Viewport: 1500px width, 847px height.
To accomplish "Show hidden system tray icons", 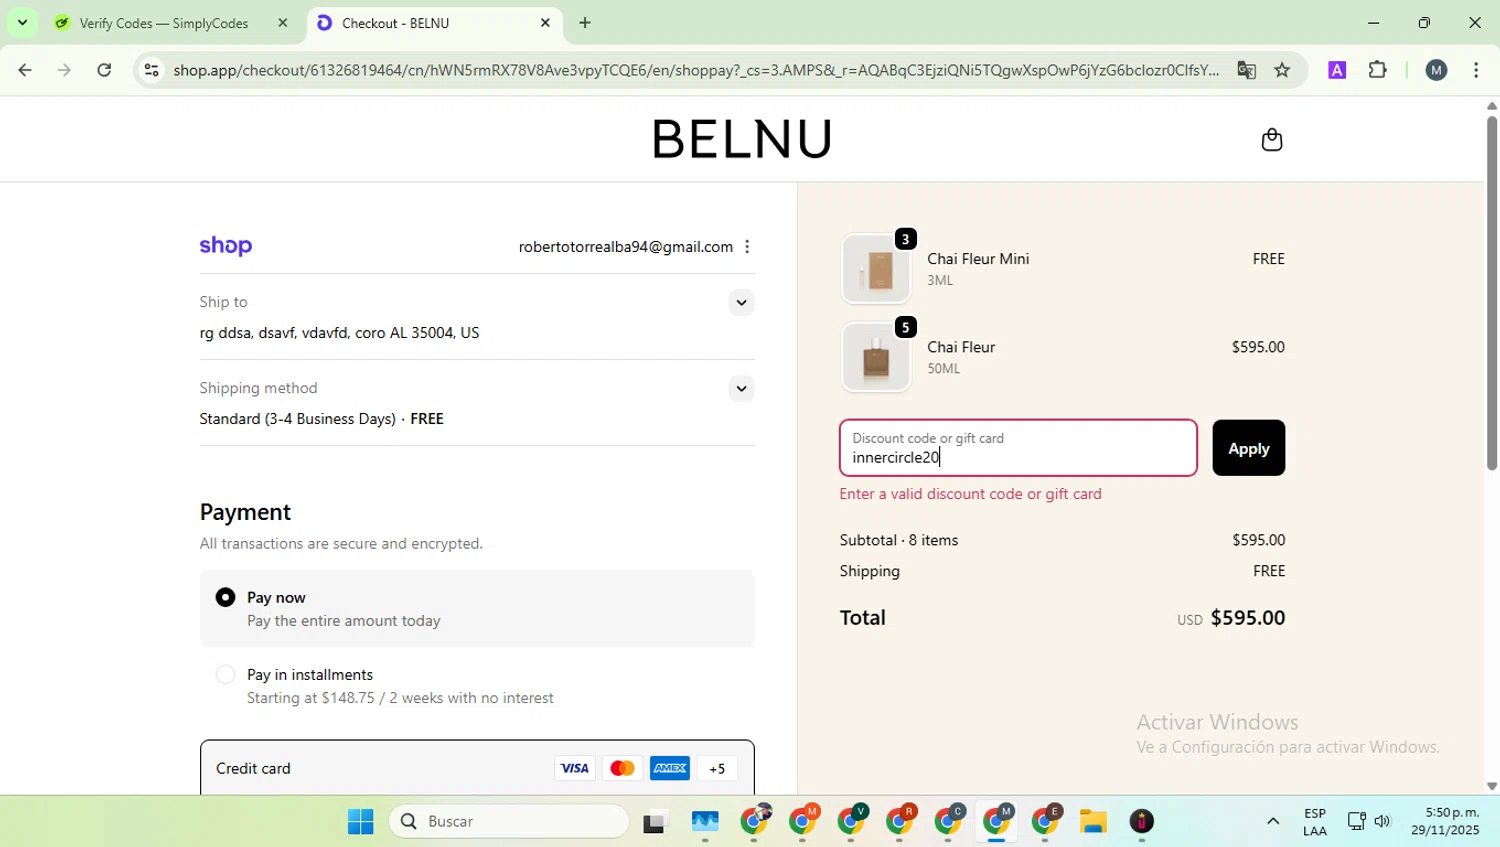I will (1273, 821).
